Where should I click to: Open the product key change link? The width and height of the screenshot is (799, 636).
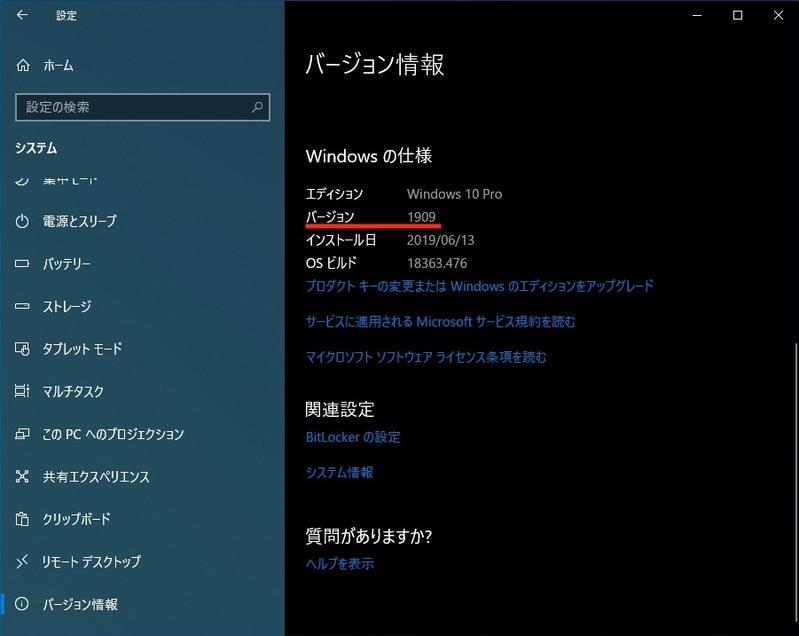[x=480, y=286]
